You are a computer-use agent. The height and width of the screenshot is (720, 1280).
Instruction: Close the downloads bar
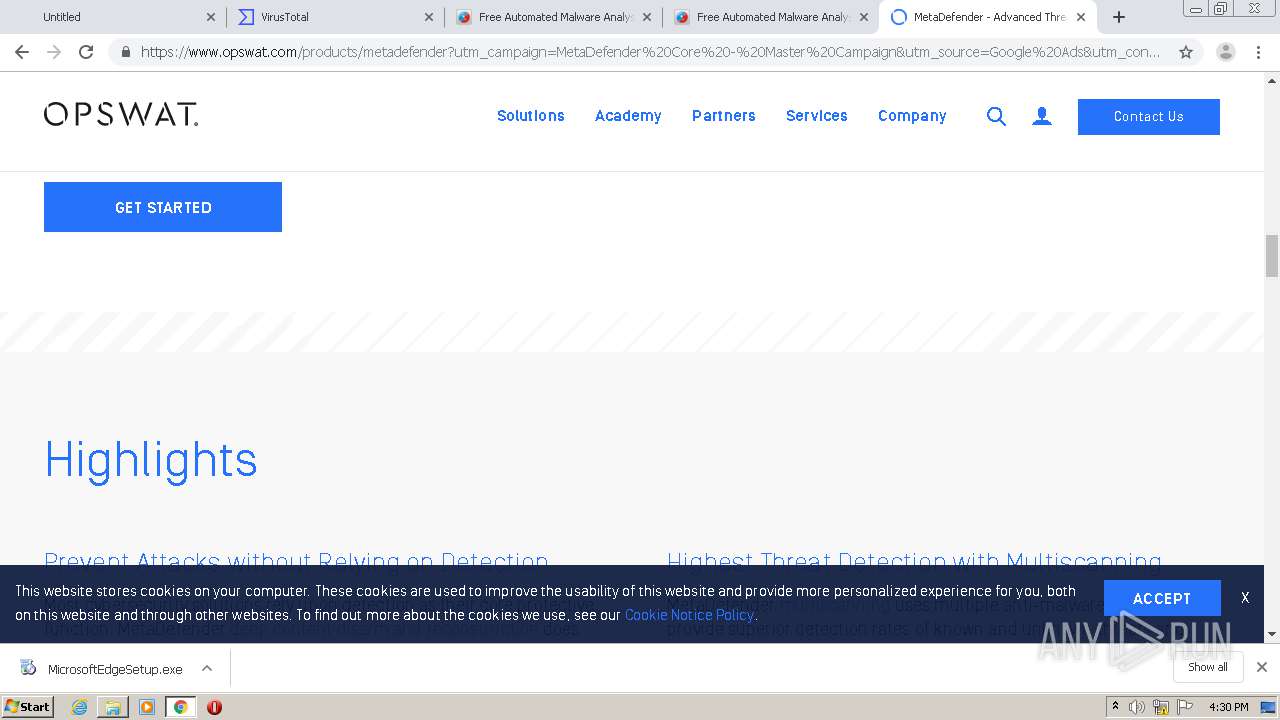coord(1262,667)
